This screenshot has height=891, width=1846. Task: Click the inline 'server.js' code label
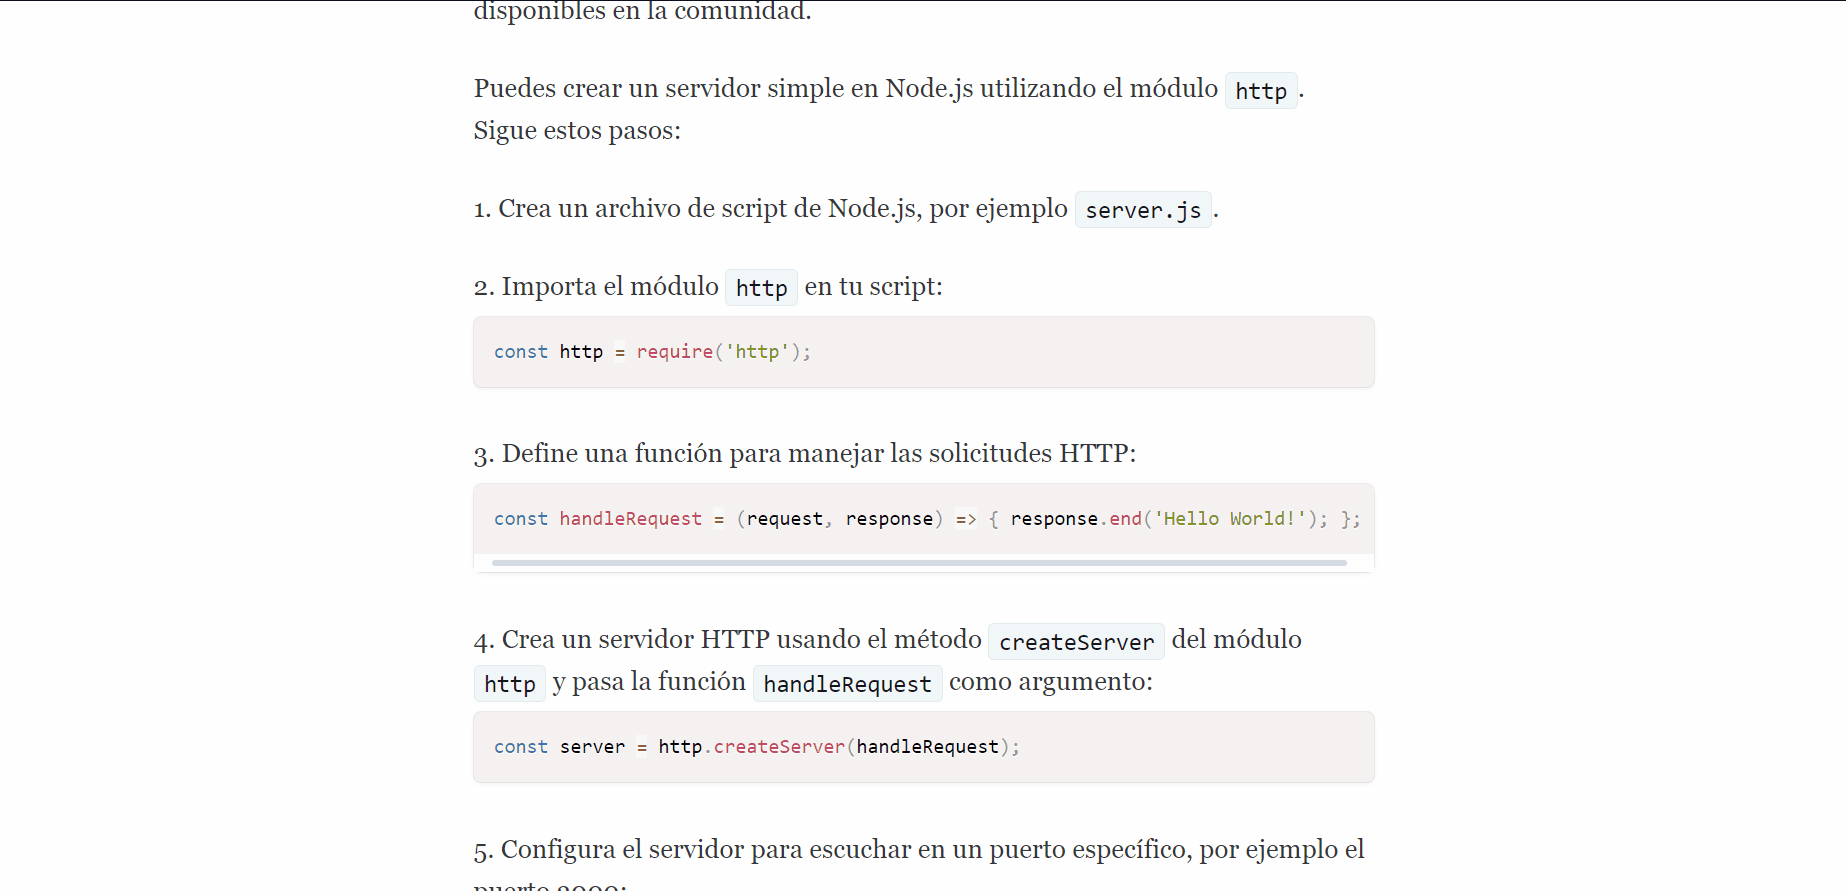[1143, 210]
